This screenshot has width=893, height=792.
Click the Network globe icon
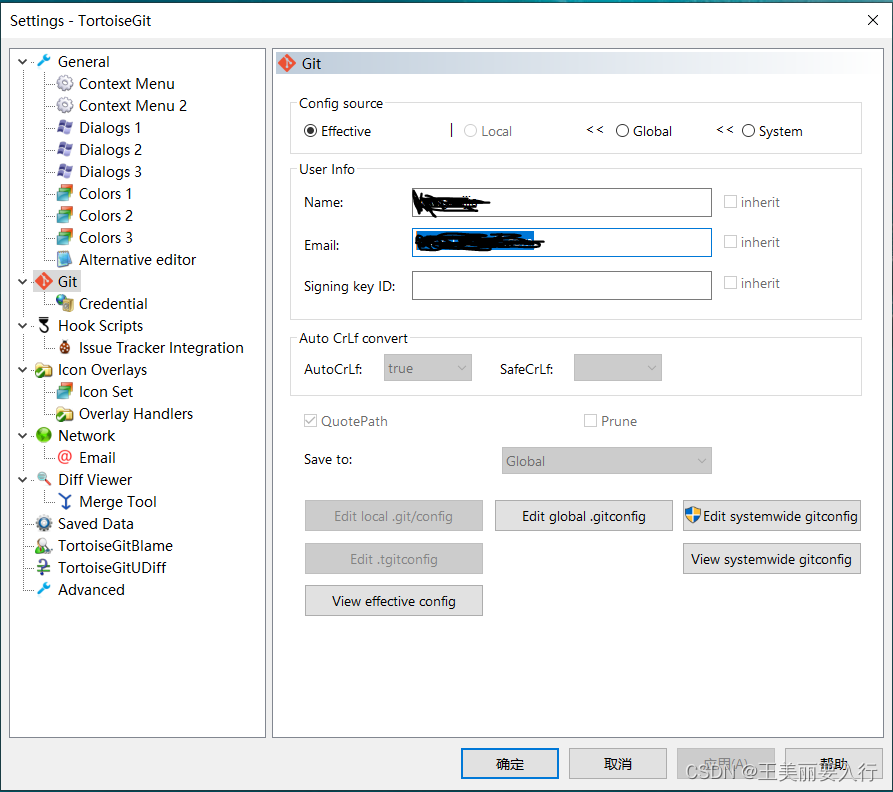(x=44, y=435)
